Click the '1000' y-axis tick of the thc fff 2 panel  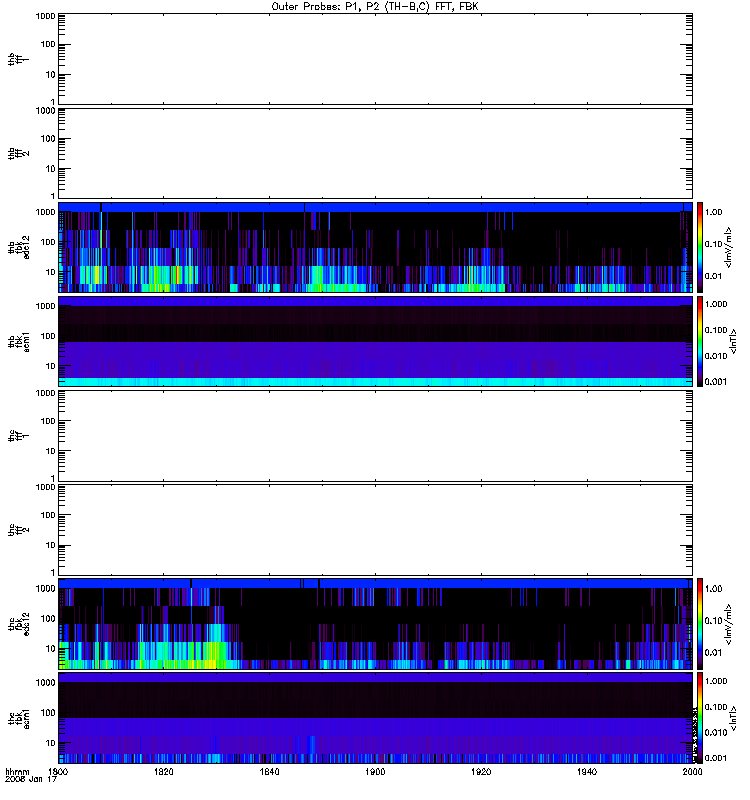[x=46, y=487]
